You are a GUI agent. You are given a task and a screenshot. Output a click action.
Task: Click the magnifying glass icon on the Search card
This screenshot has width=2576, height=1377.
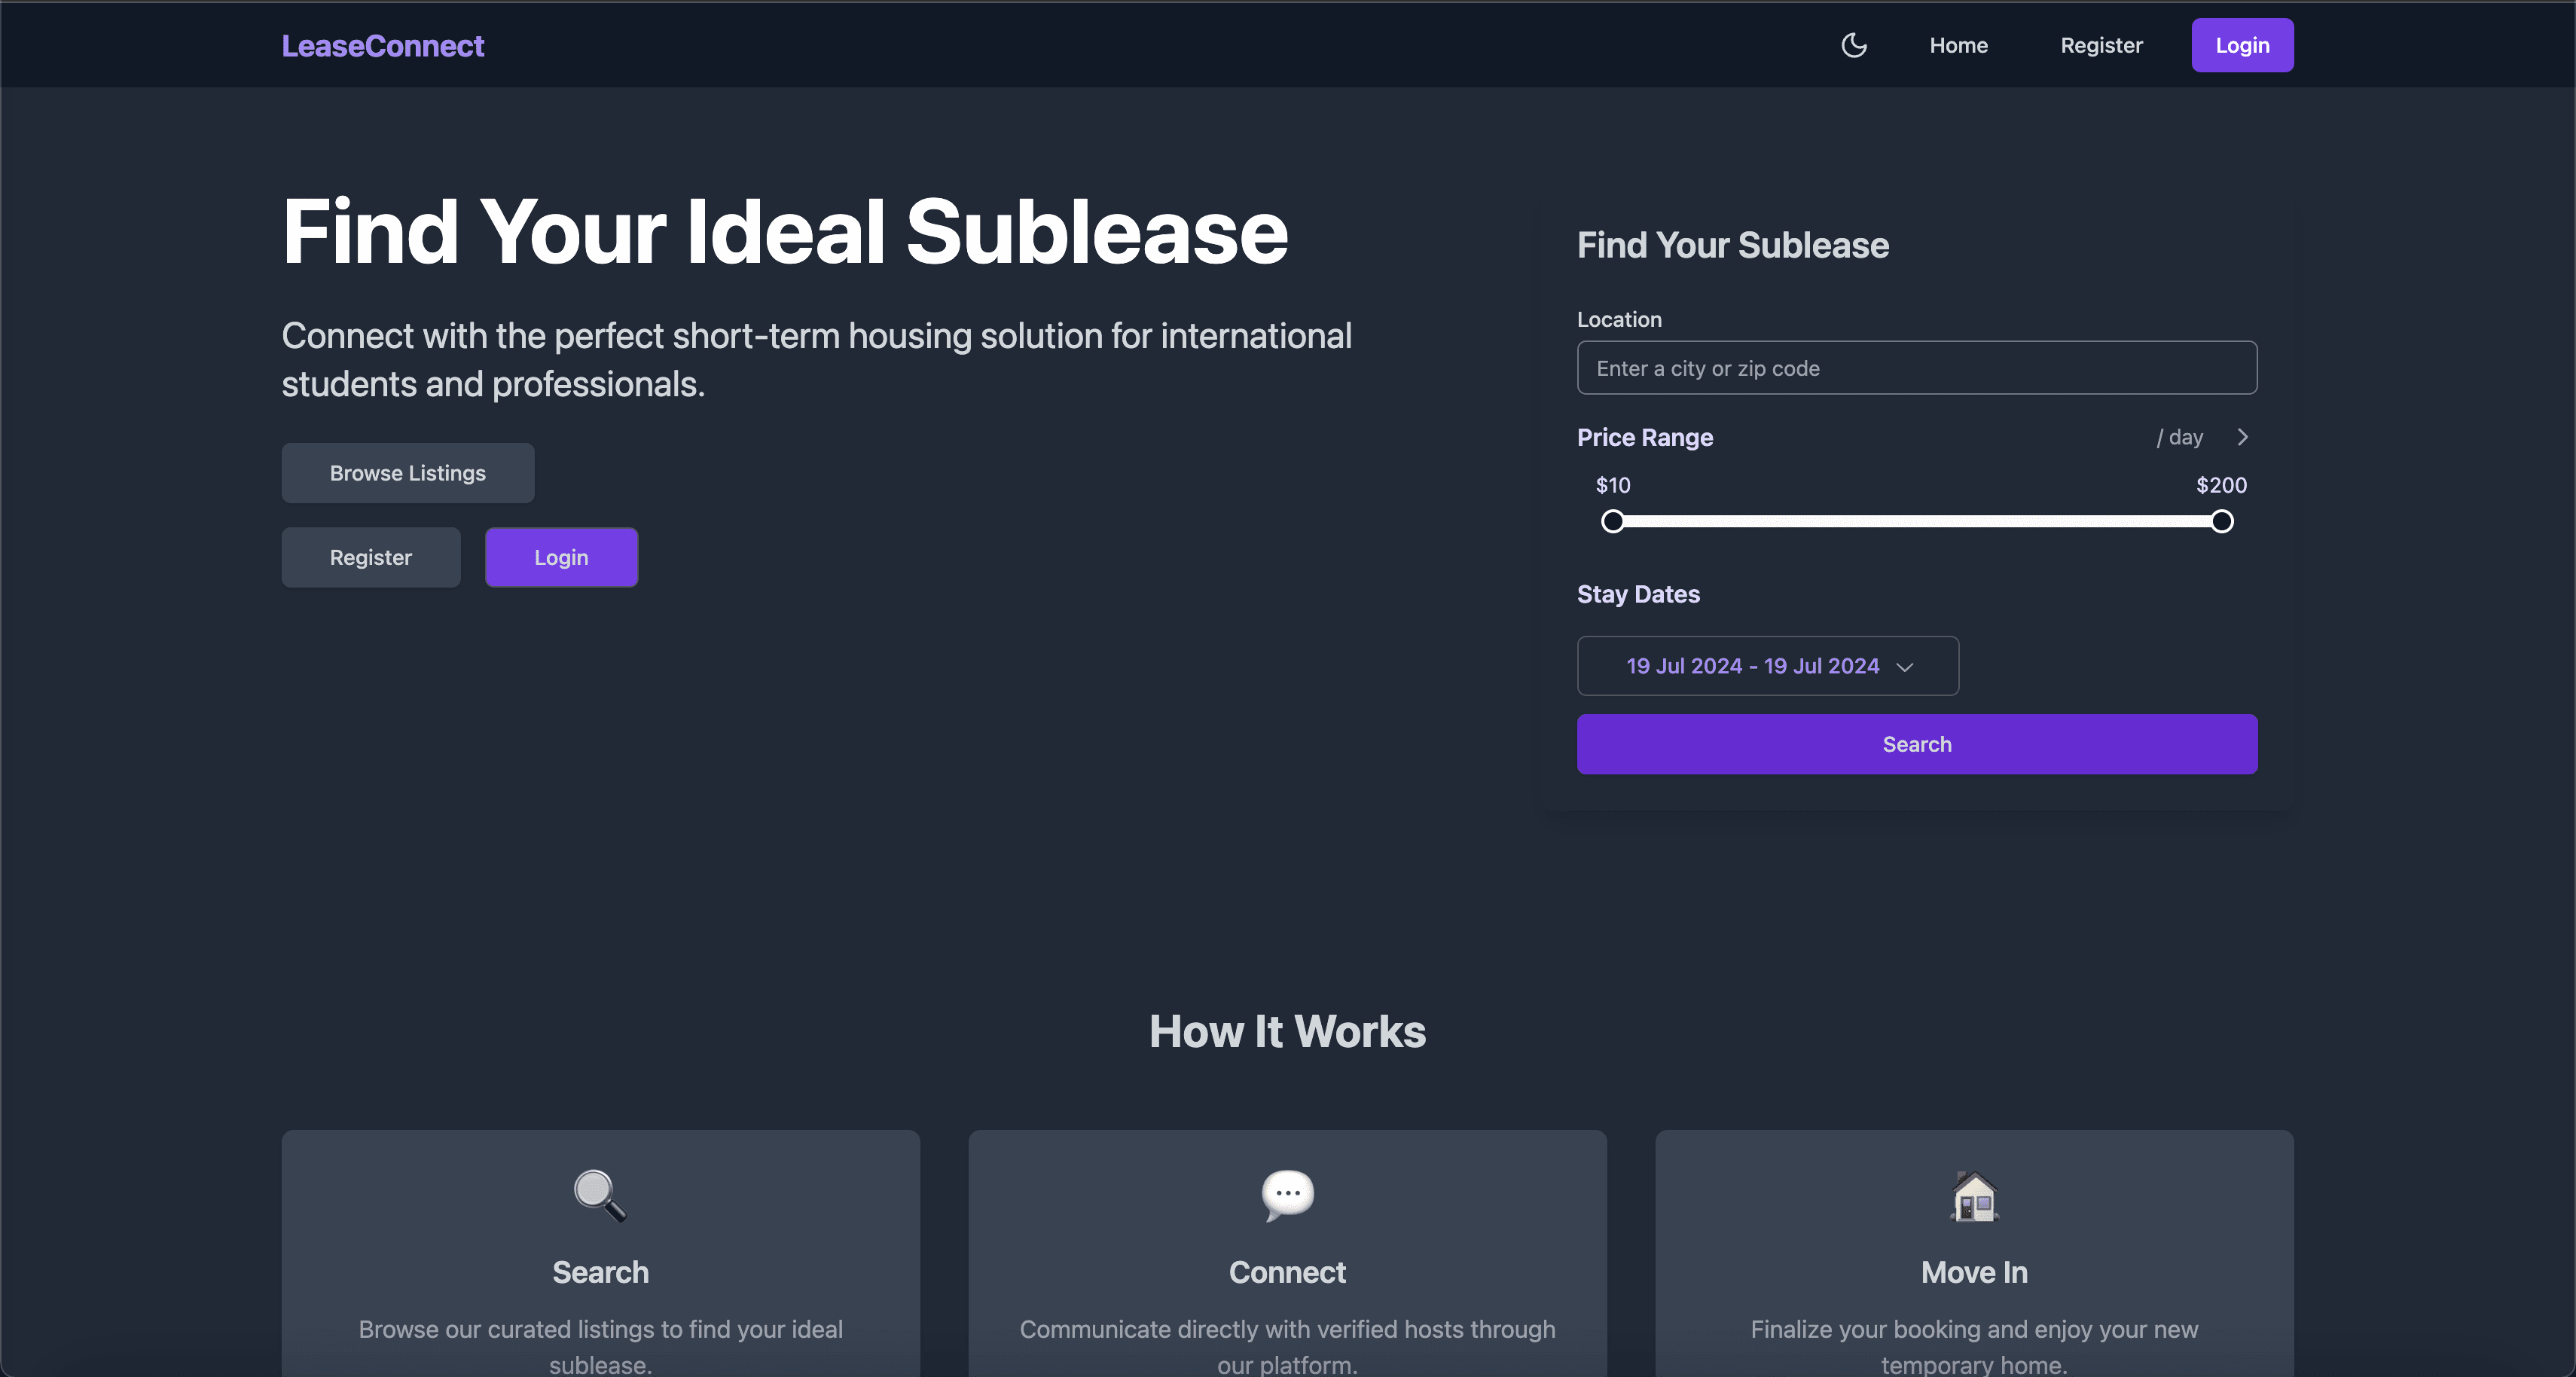tap(600, 1195)
